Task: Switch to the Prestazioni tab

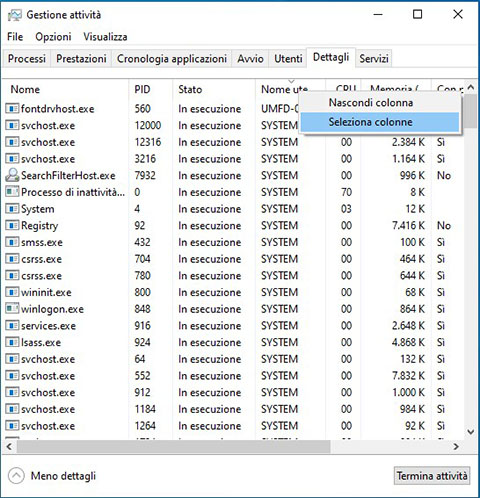Action: pos(81,59)
